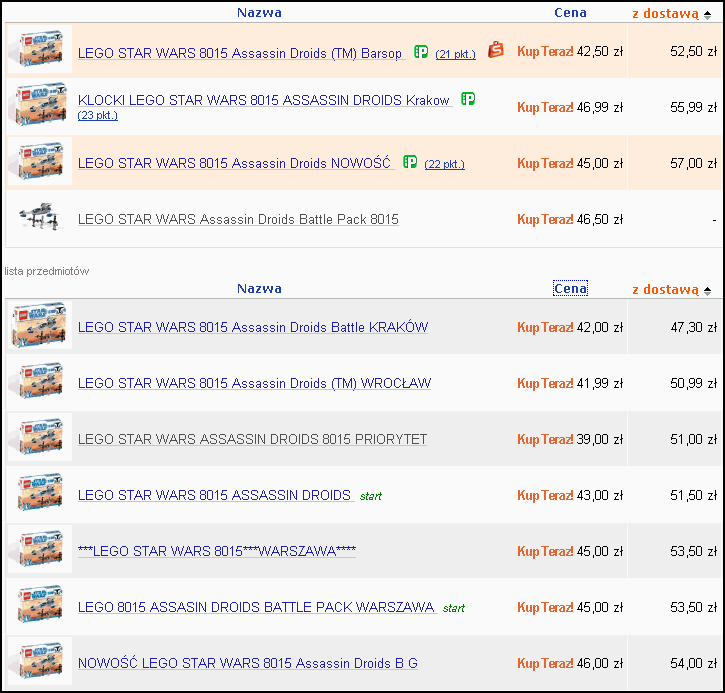Open the KLOCKI LEGO STAR WARS Krakow listing

[x=264, y=100]
